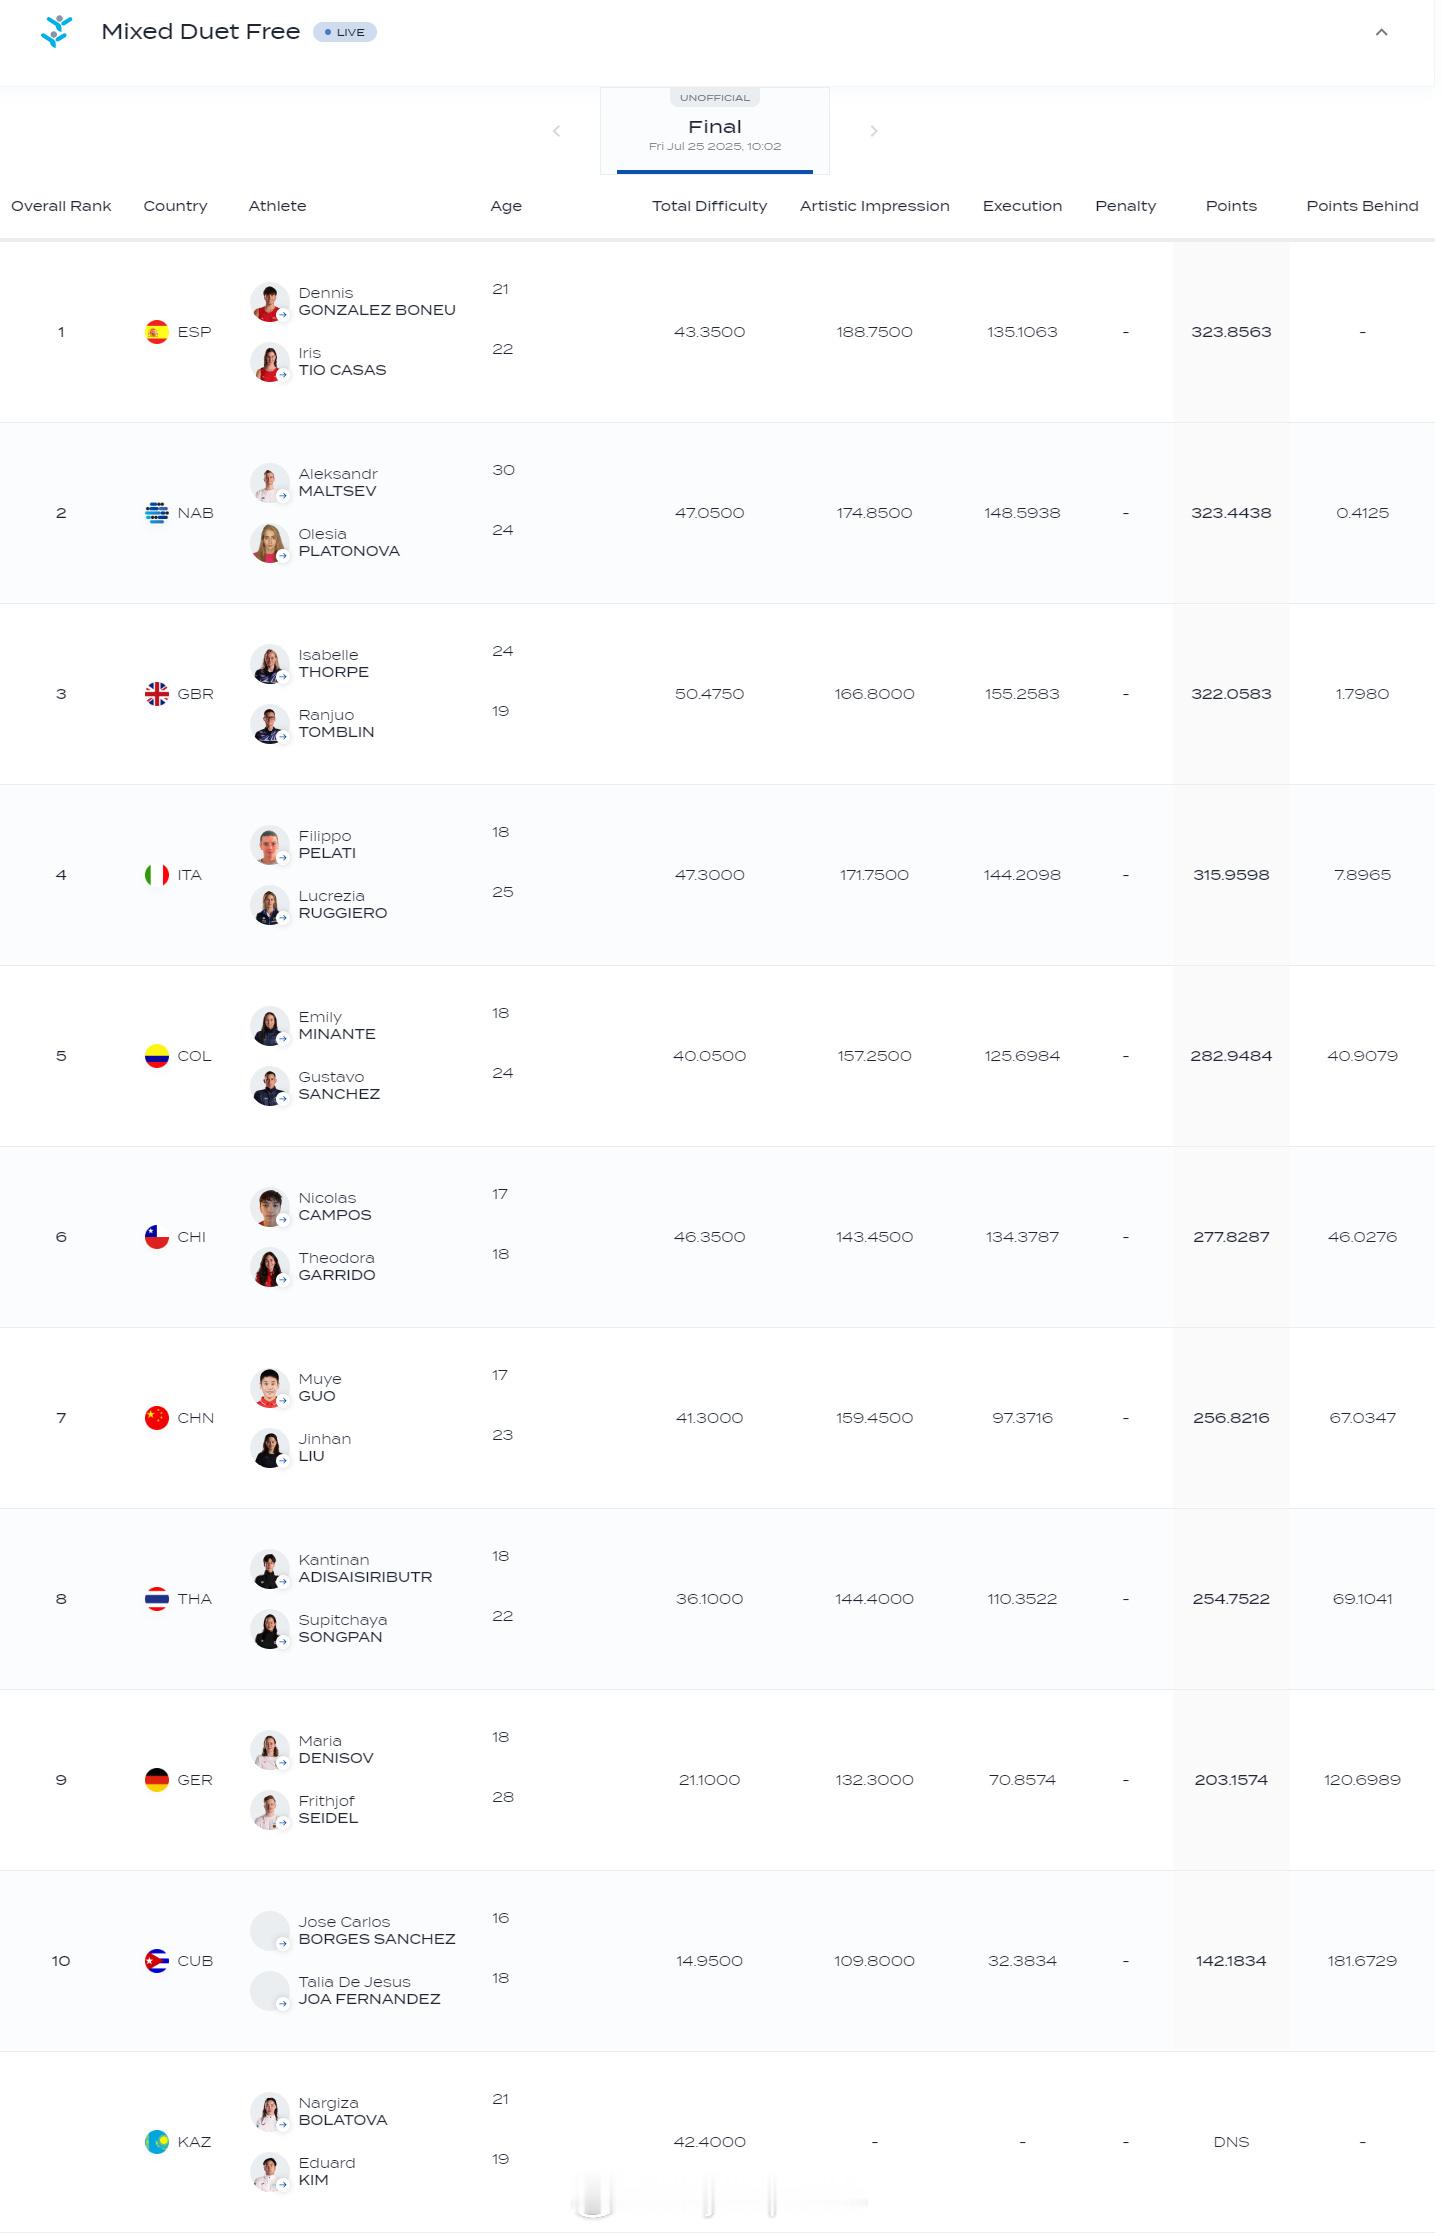Open Filippo Pelati athlete profile
Image resolution: width=1442 pixels, height=2233 pixels.
(327, 844)
